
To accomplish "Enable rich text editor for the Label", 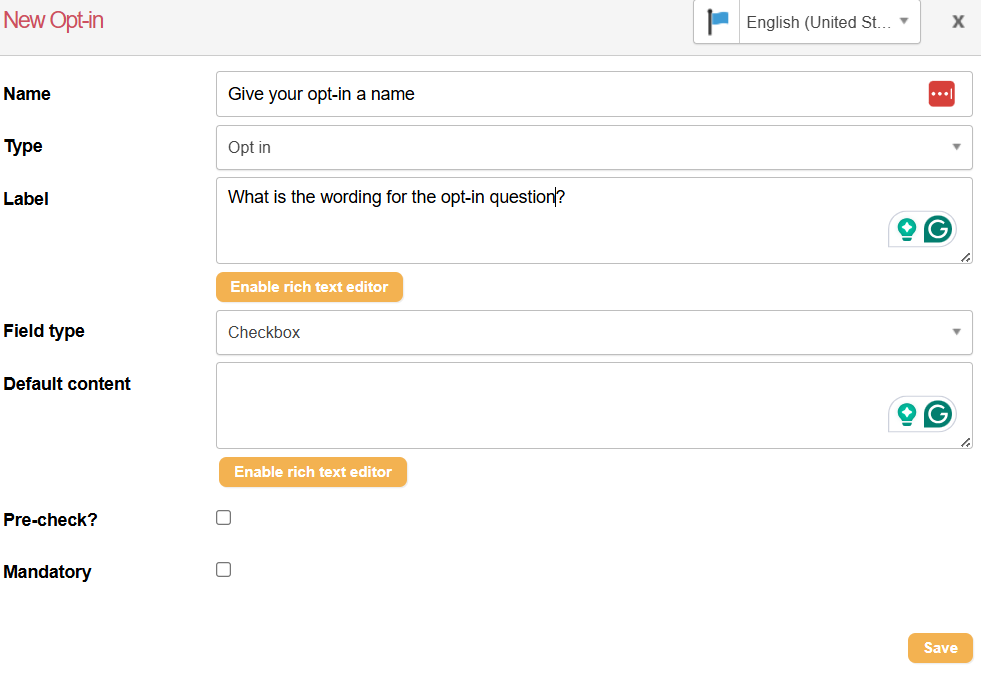I will [x=309, y=287].
